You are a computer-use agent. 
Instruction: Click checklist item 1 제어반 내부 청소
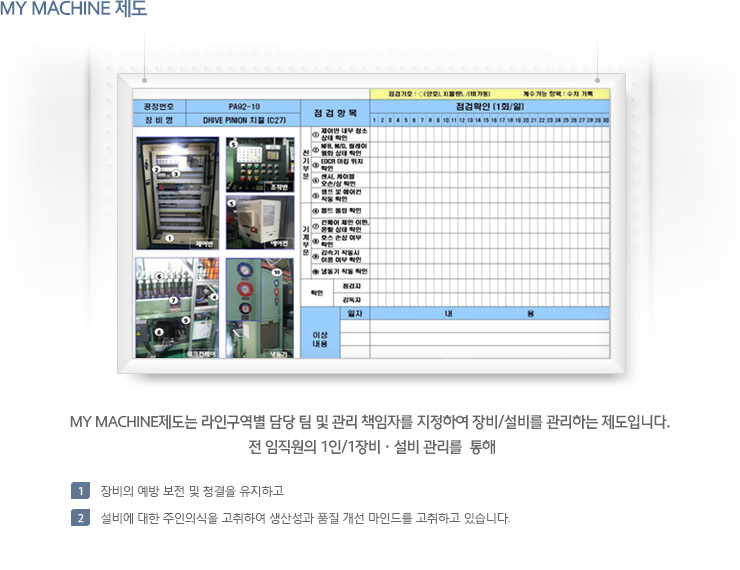tap(340, 134)
